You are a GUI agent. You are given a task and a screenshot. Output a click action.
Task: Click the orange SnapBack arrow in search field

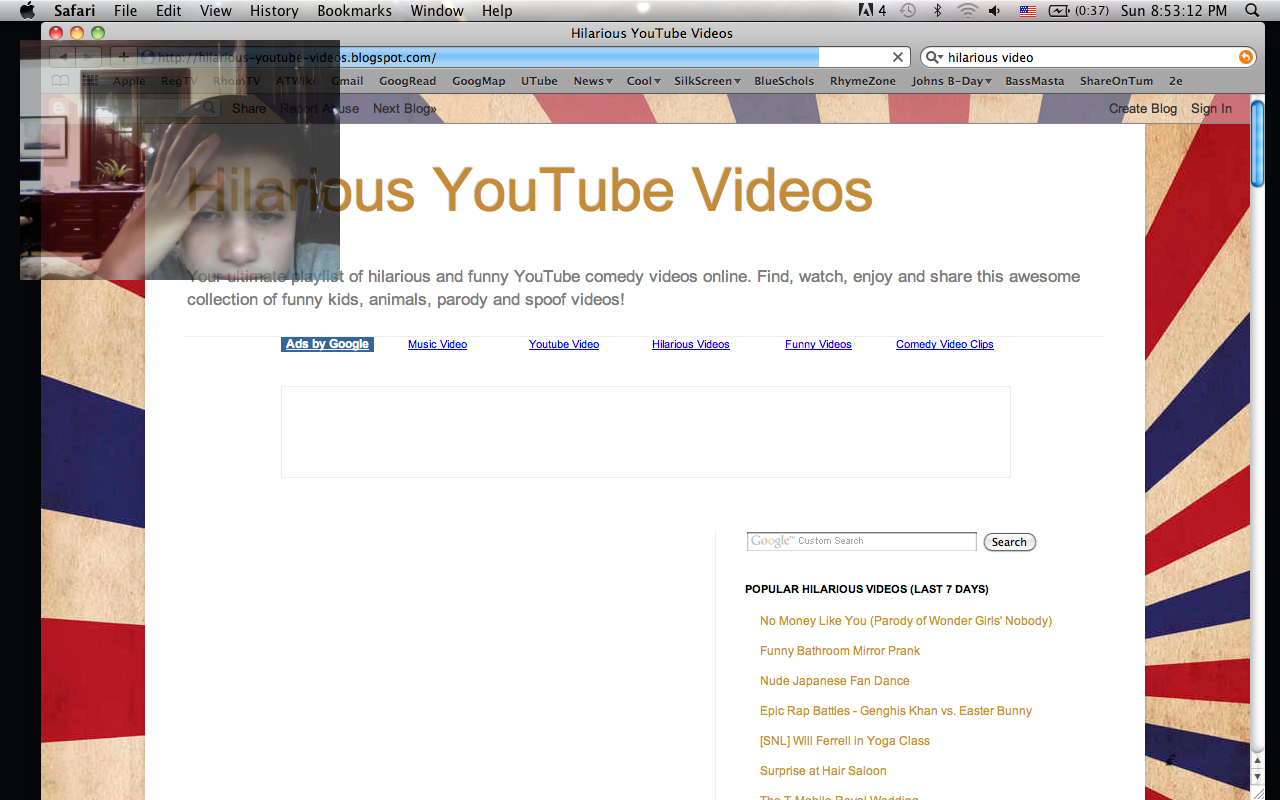(1245, 57)
